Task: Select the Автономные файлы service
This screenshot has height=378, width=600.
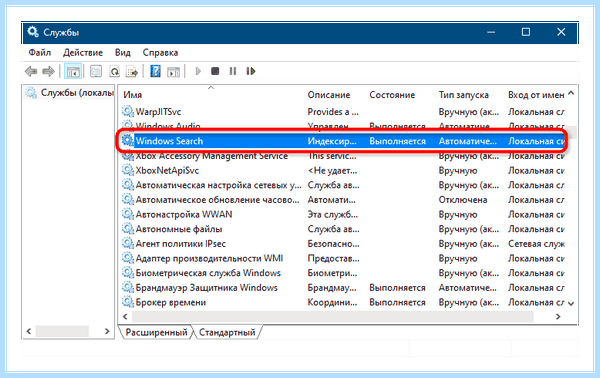Action: (x=179, y=229)
